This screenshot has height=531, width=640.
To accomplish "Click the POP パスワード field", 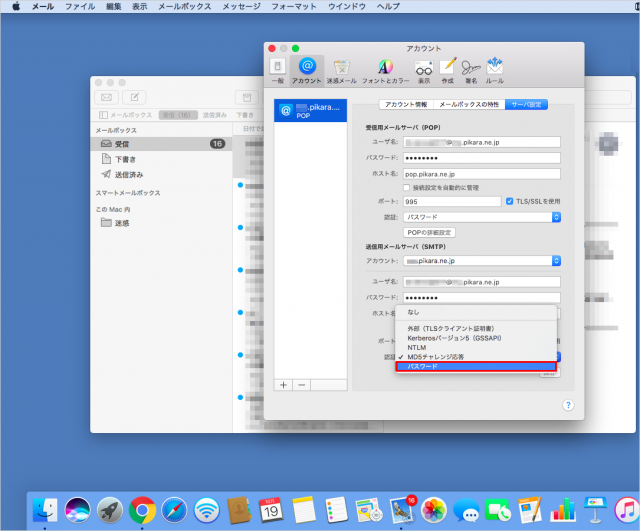I will (482, 158).
